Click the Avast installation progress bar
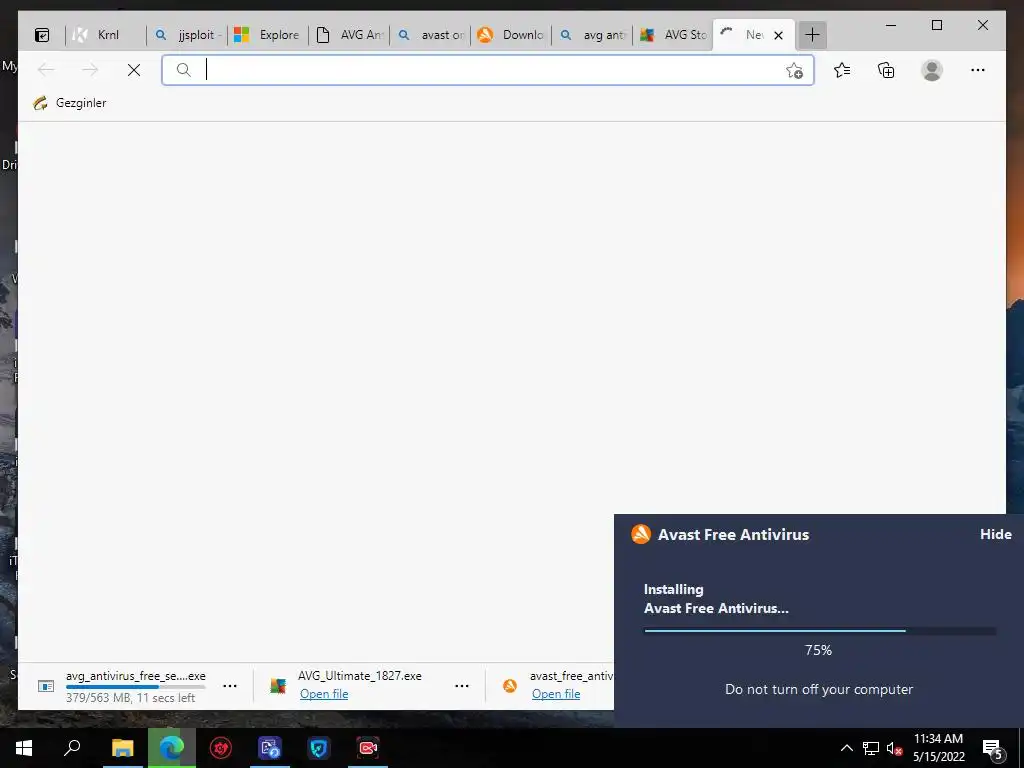Screen dimensions: 1024x768 point(820,631)
